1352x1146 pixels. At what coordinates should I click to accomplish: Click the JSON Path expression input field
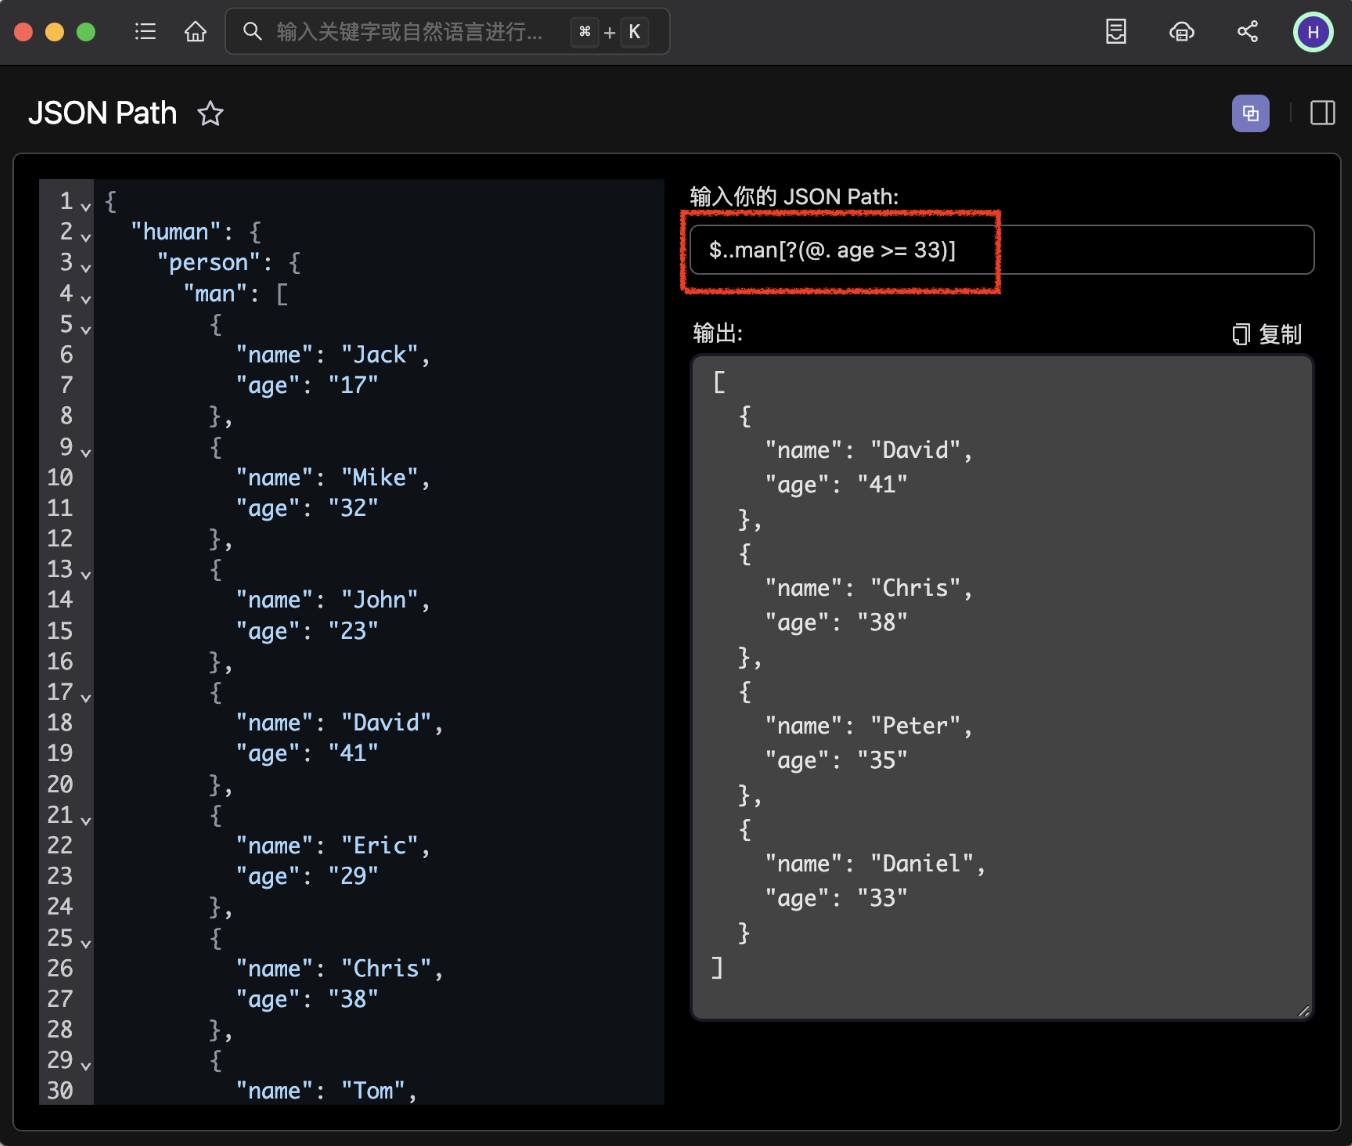click(x=1000, y=249)
